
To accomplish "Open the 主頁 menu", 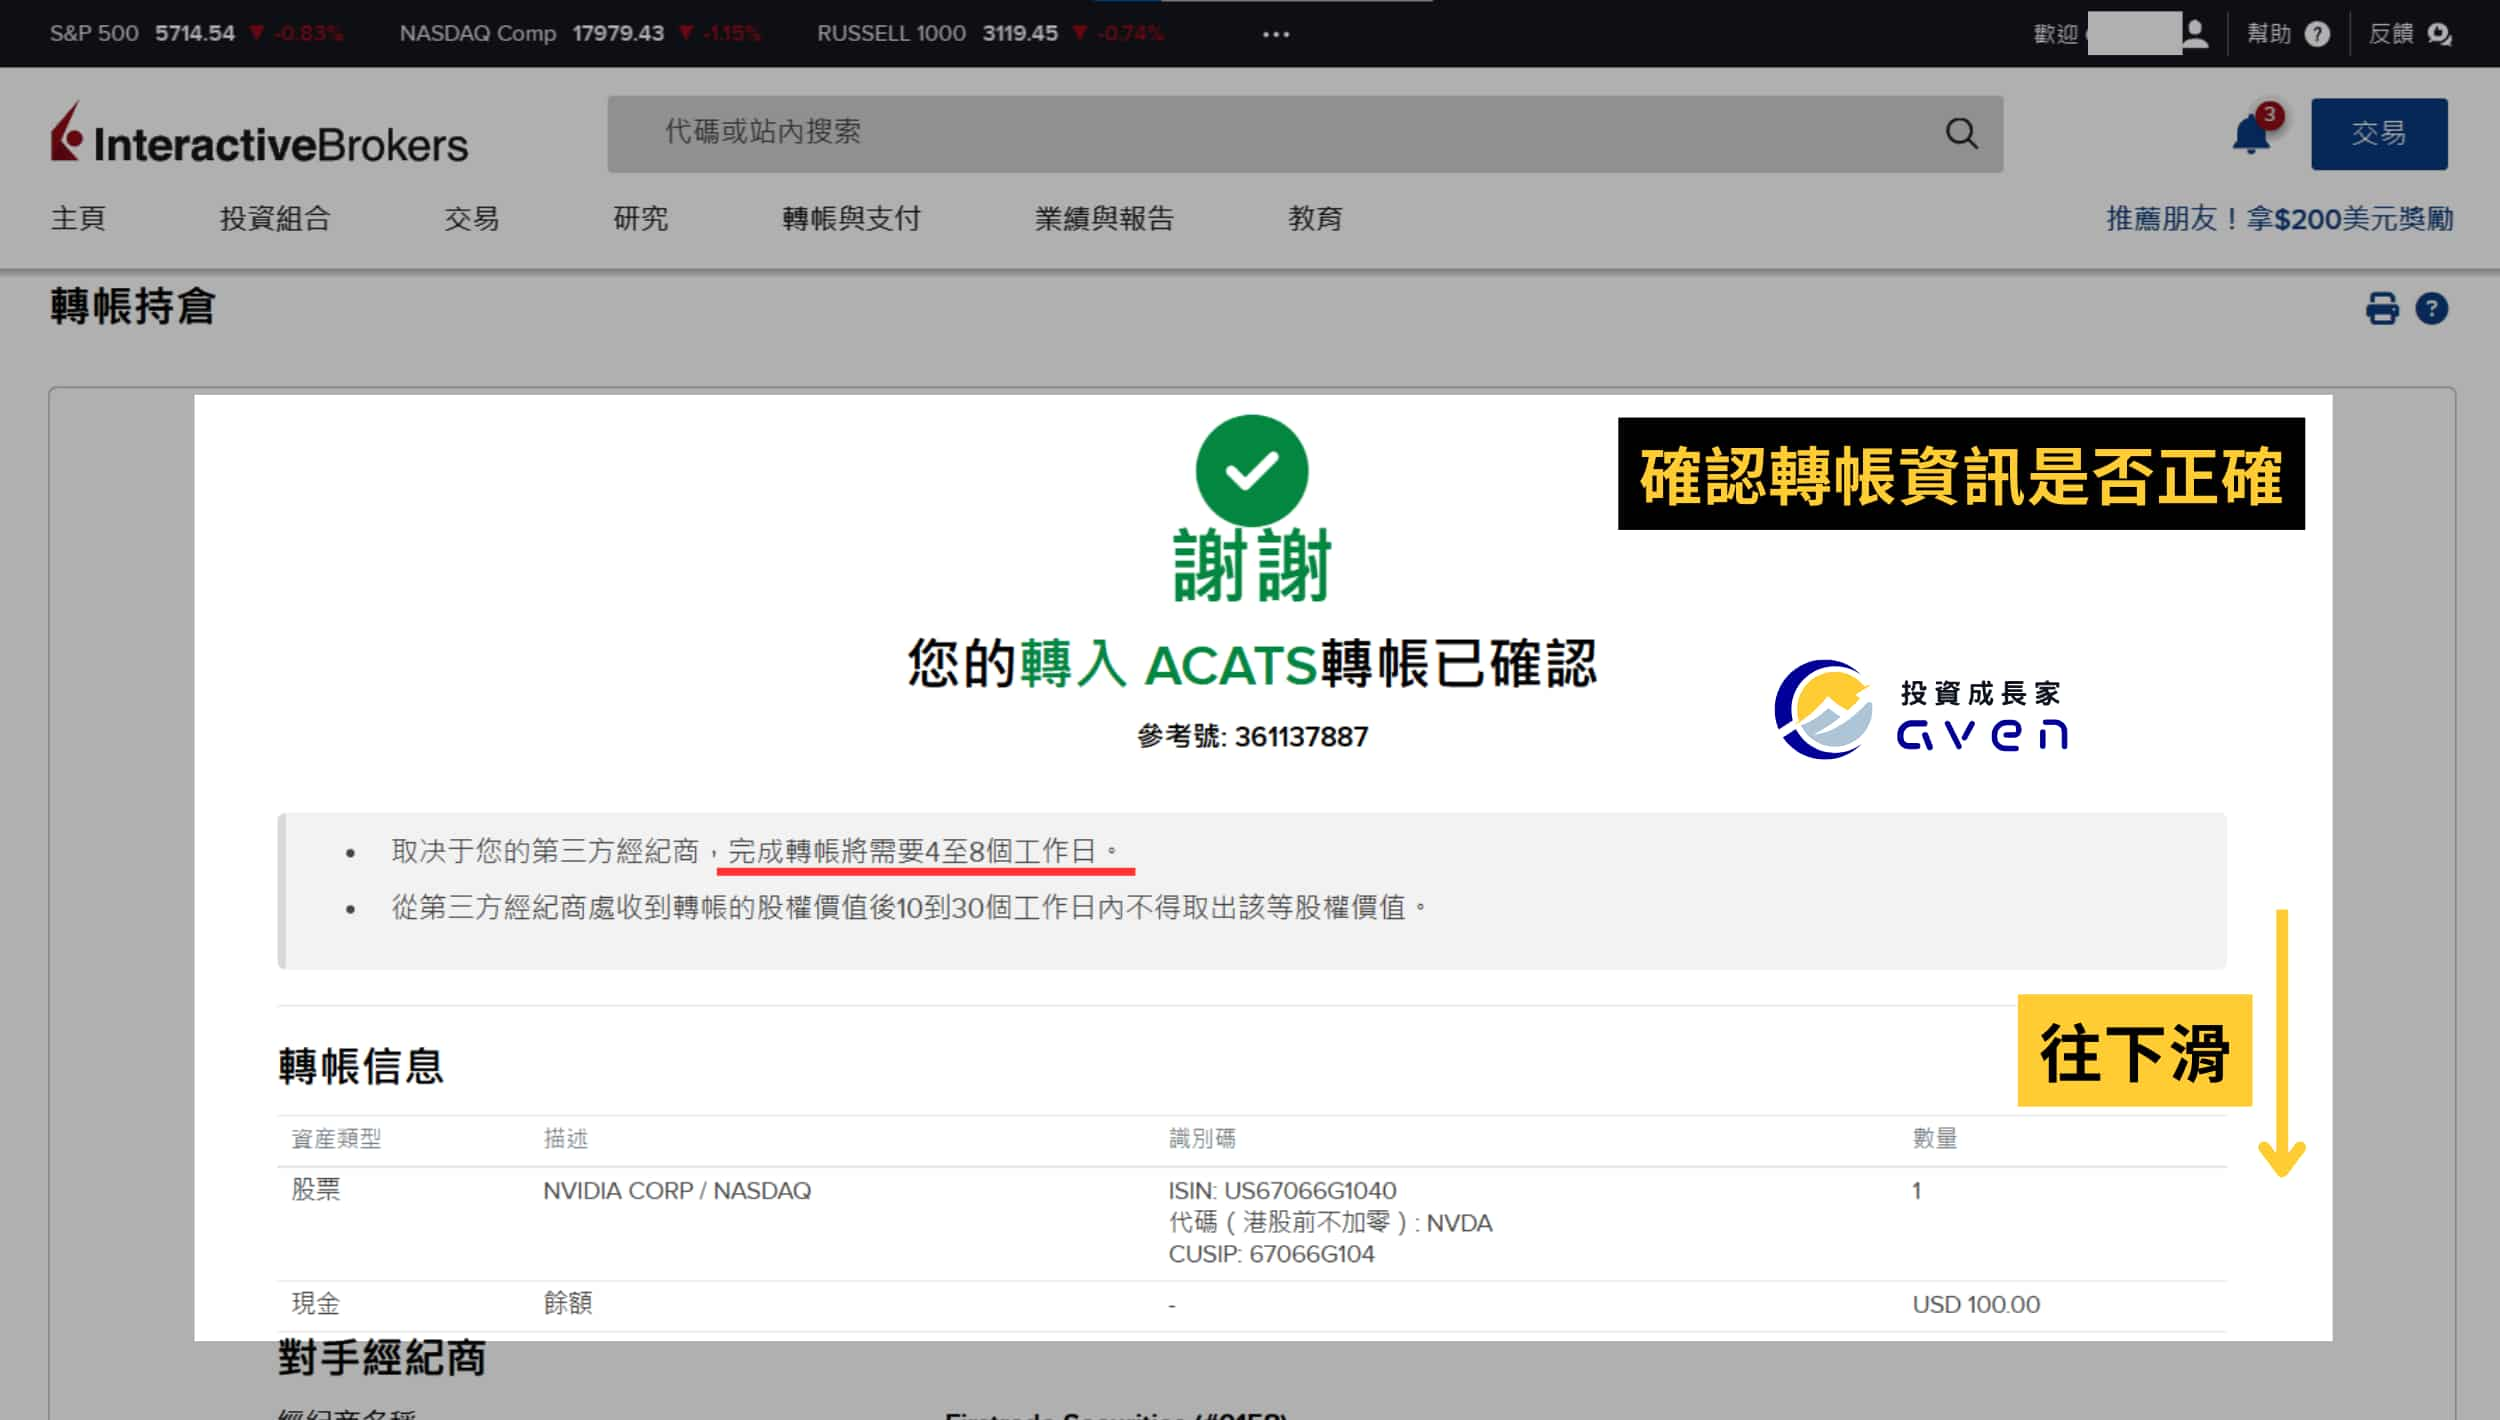I will pyautogui.click(x=78, y=218).
